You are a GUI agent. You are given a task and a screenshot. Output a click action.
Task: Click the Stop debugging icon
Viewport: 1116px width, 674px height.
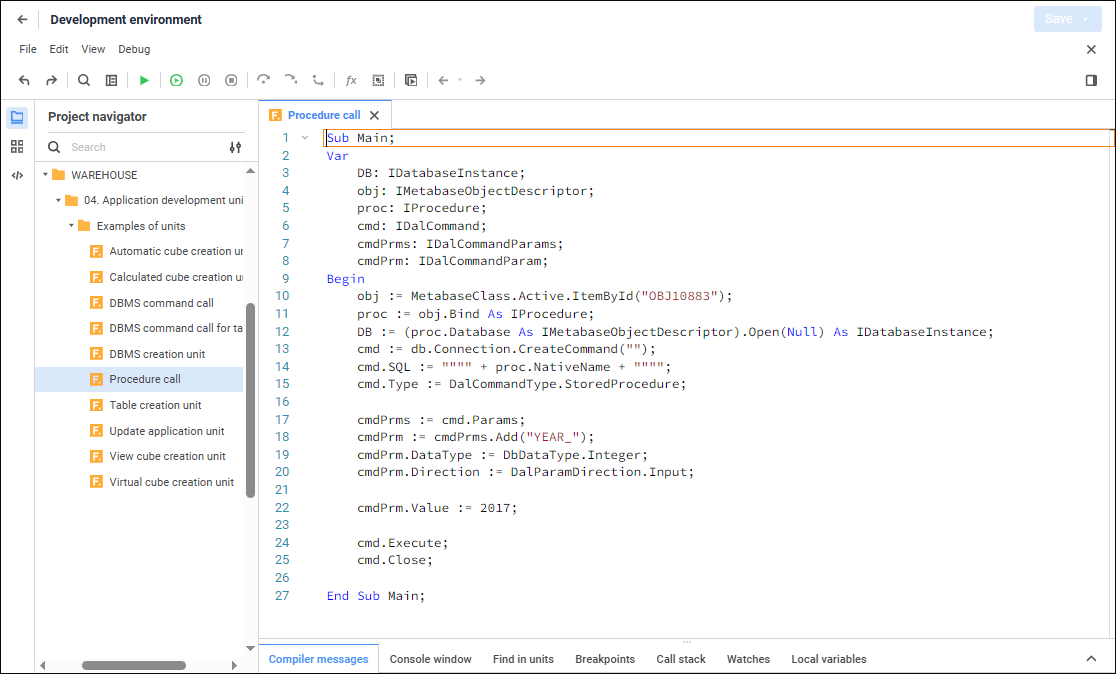231,80
